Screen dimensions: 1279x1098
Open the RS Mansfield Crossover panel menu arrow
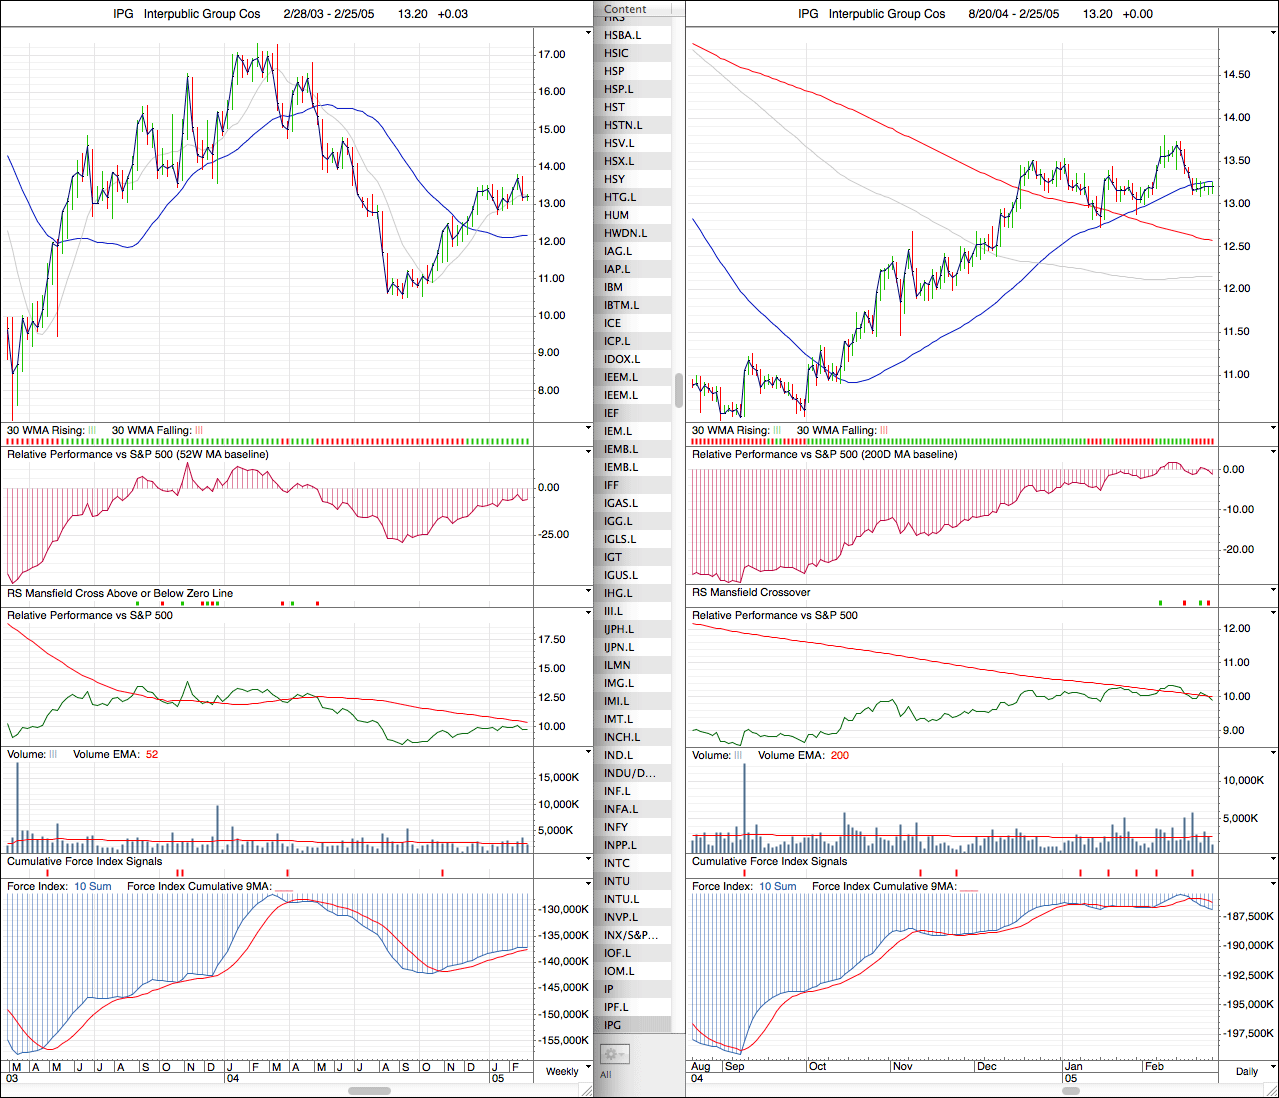(1273, 592)
